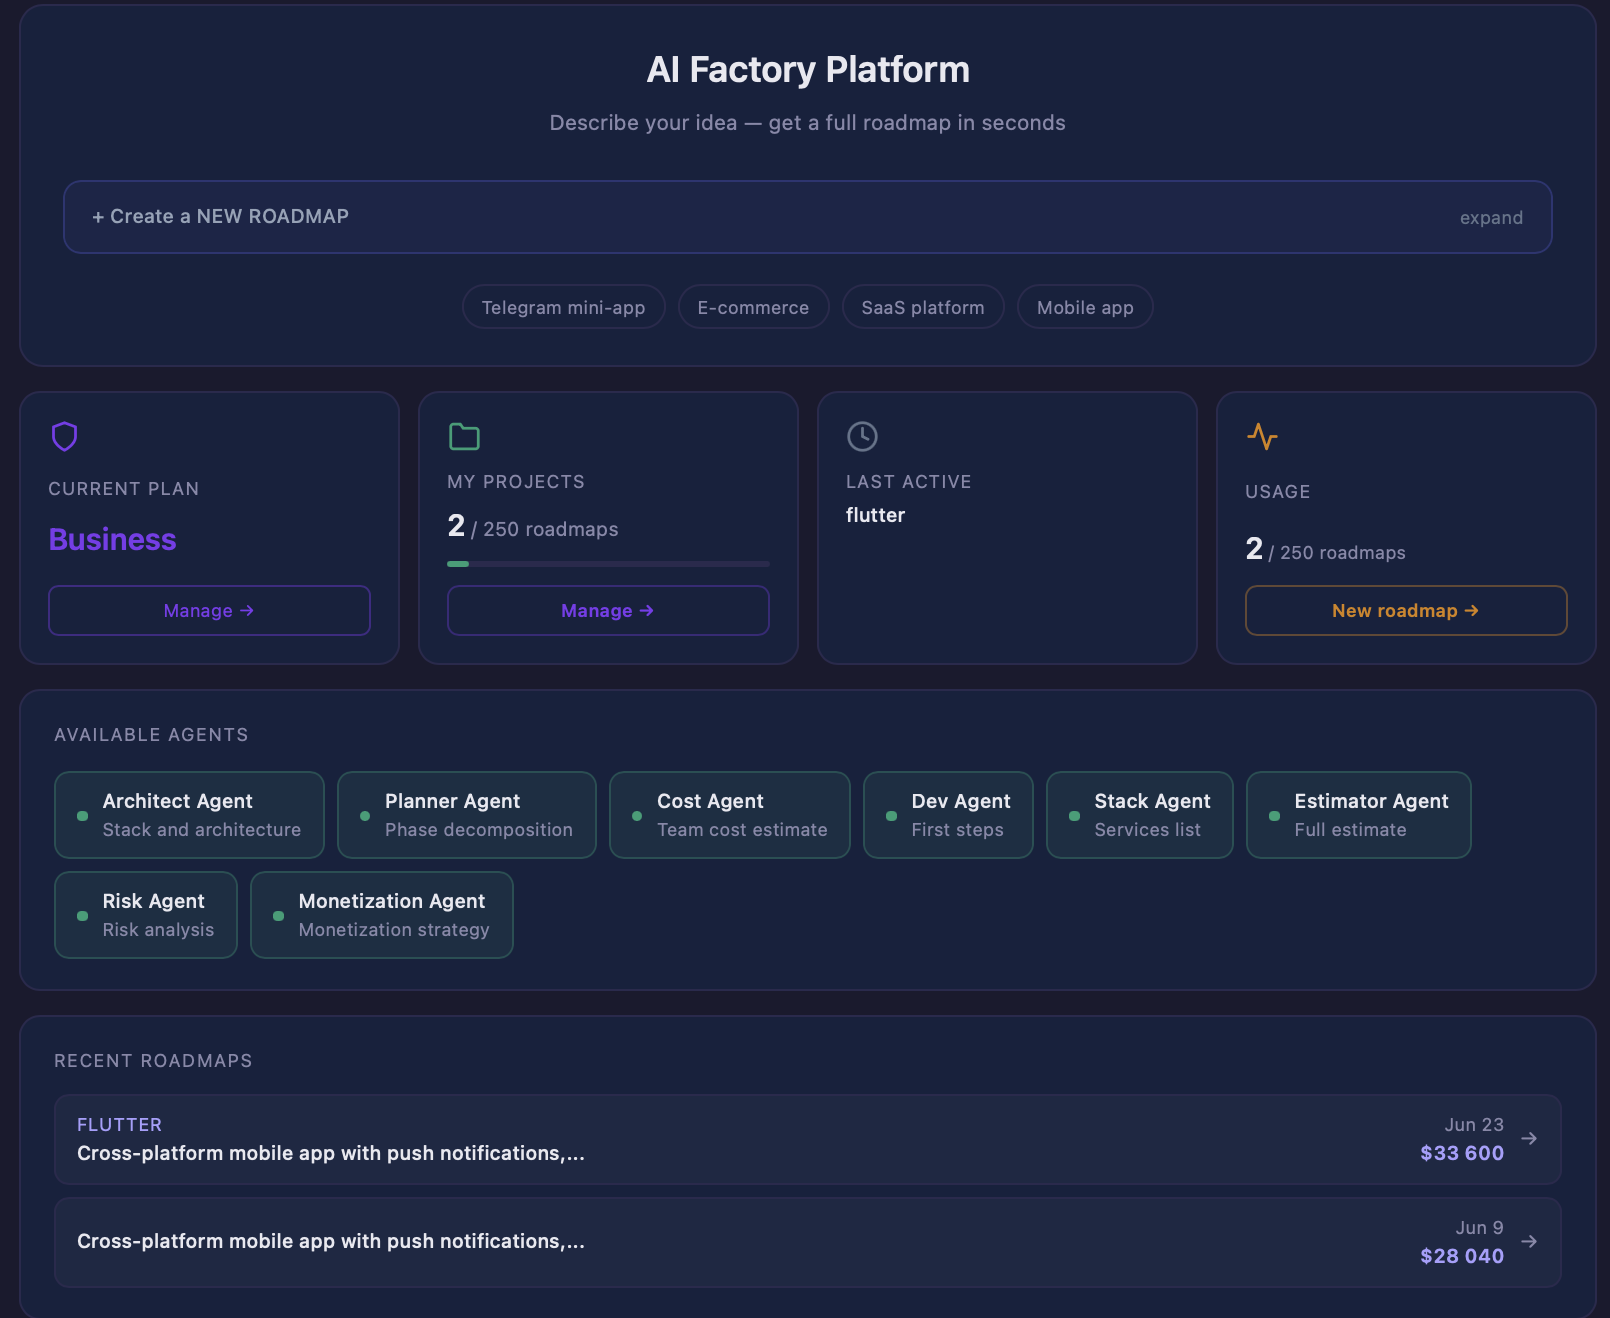Click Manage under My Projects

pyautogui.click(x=608, y=610)
